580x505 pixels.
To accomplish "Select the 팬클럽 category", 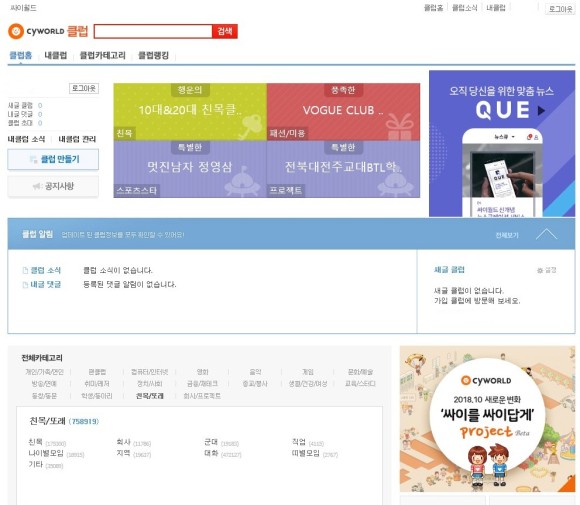I will [97, 372].
